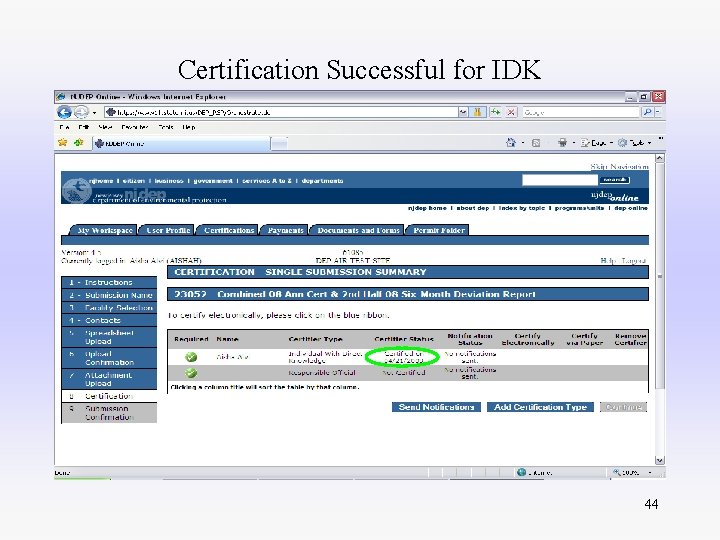Click the browser search box
The image size is (720, 540).
click(x=581, y=112)
